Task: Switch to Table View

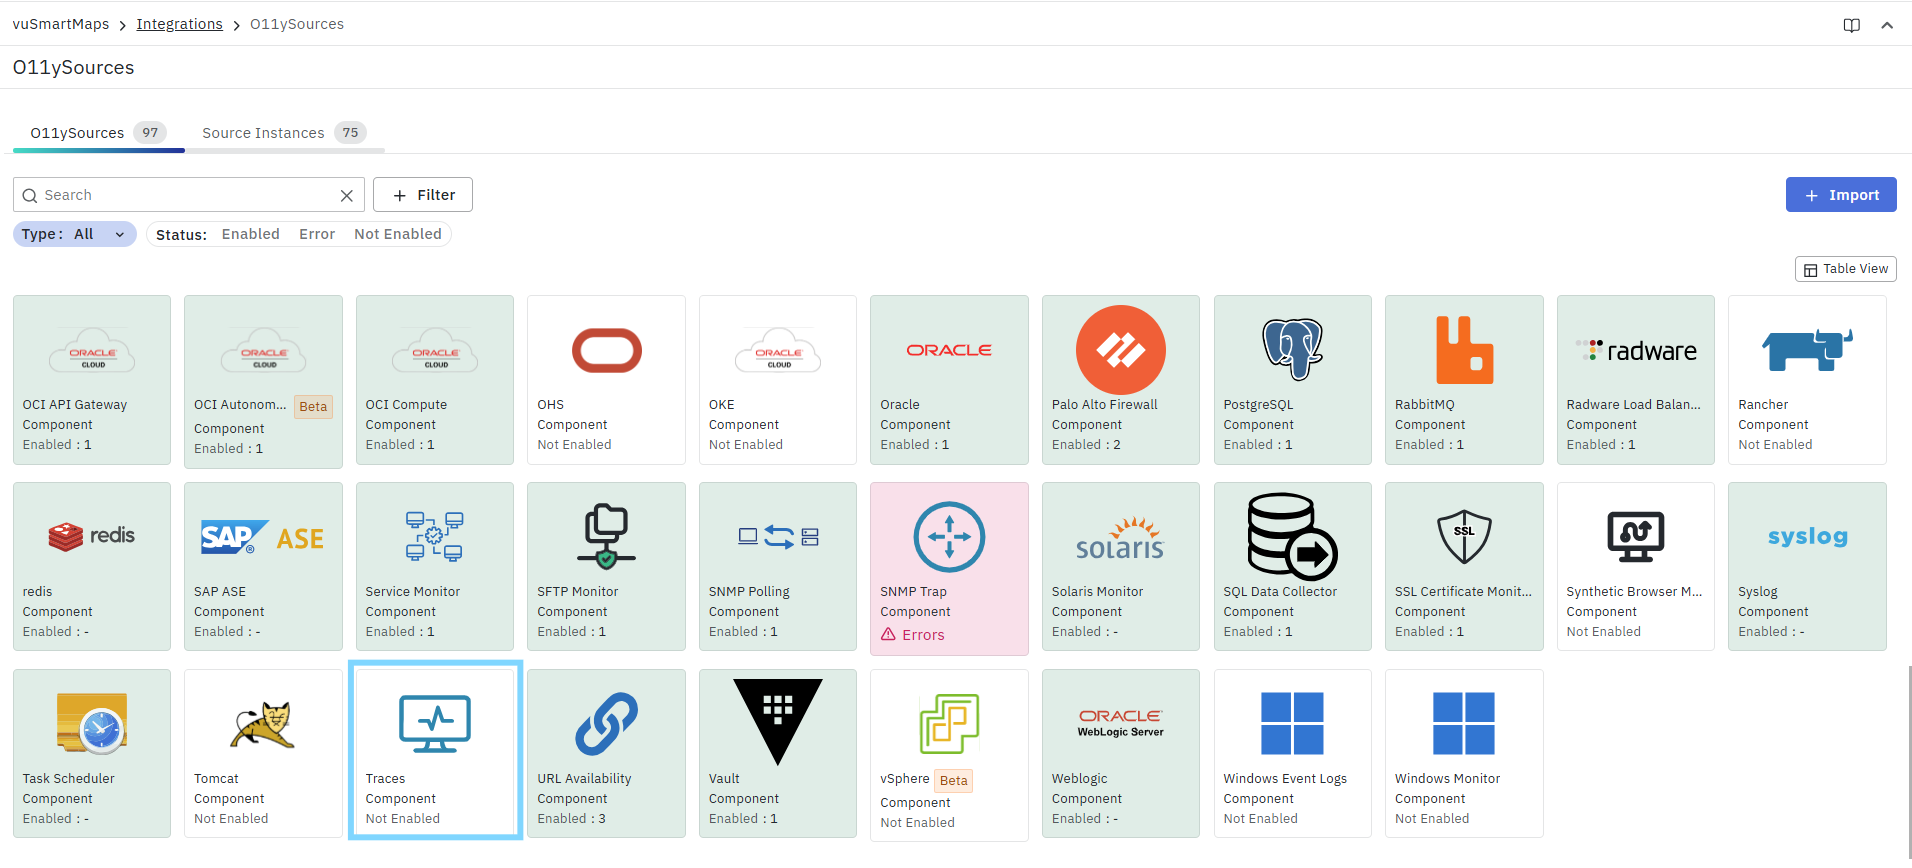Action: (1845, 269)
